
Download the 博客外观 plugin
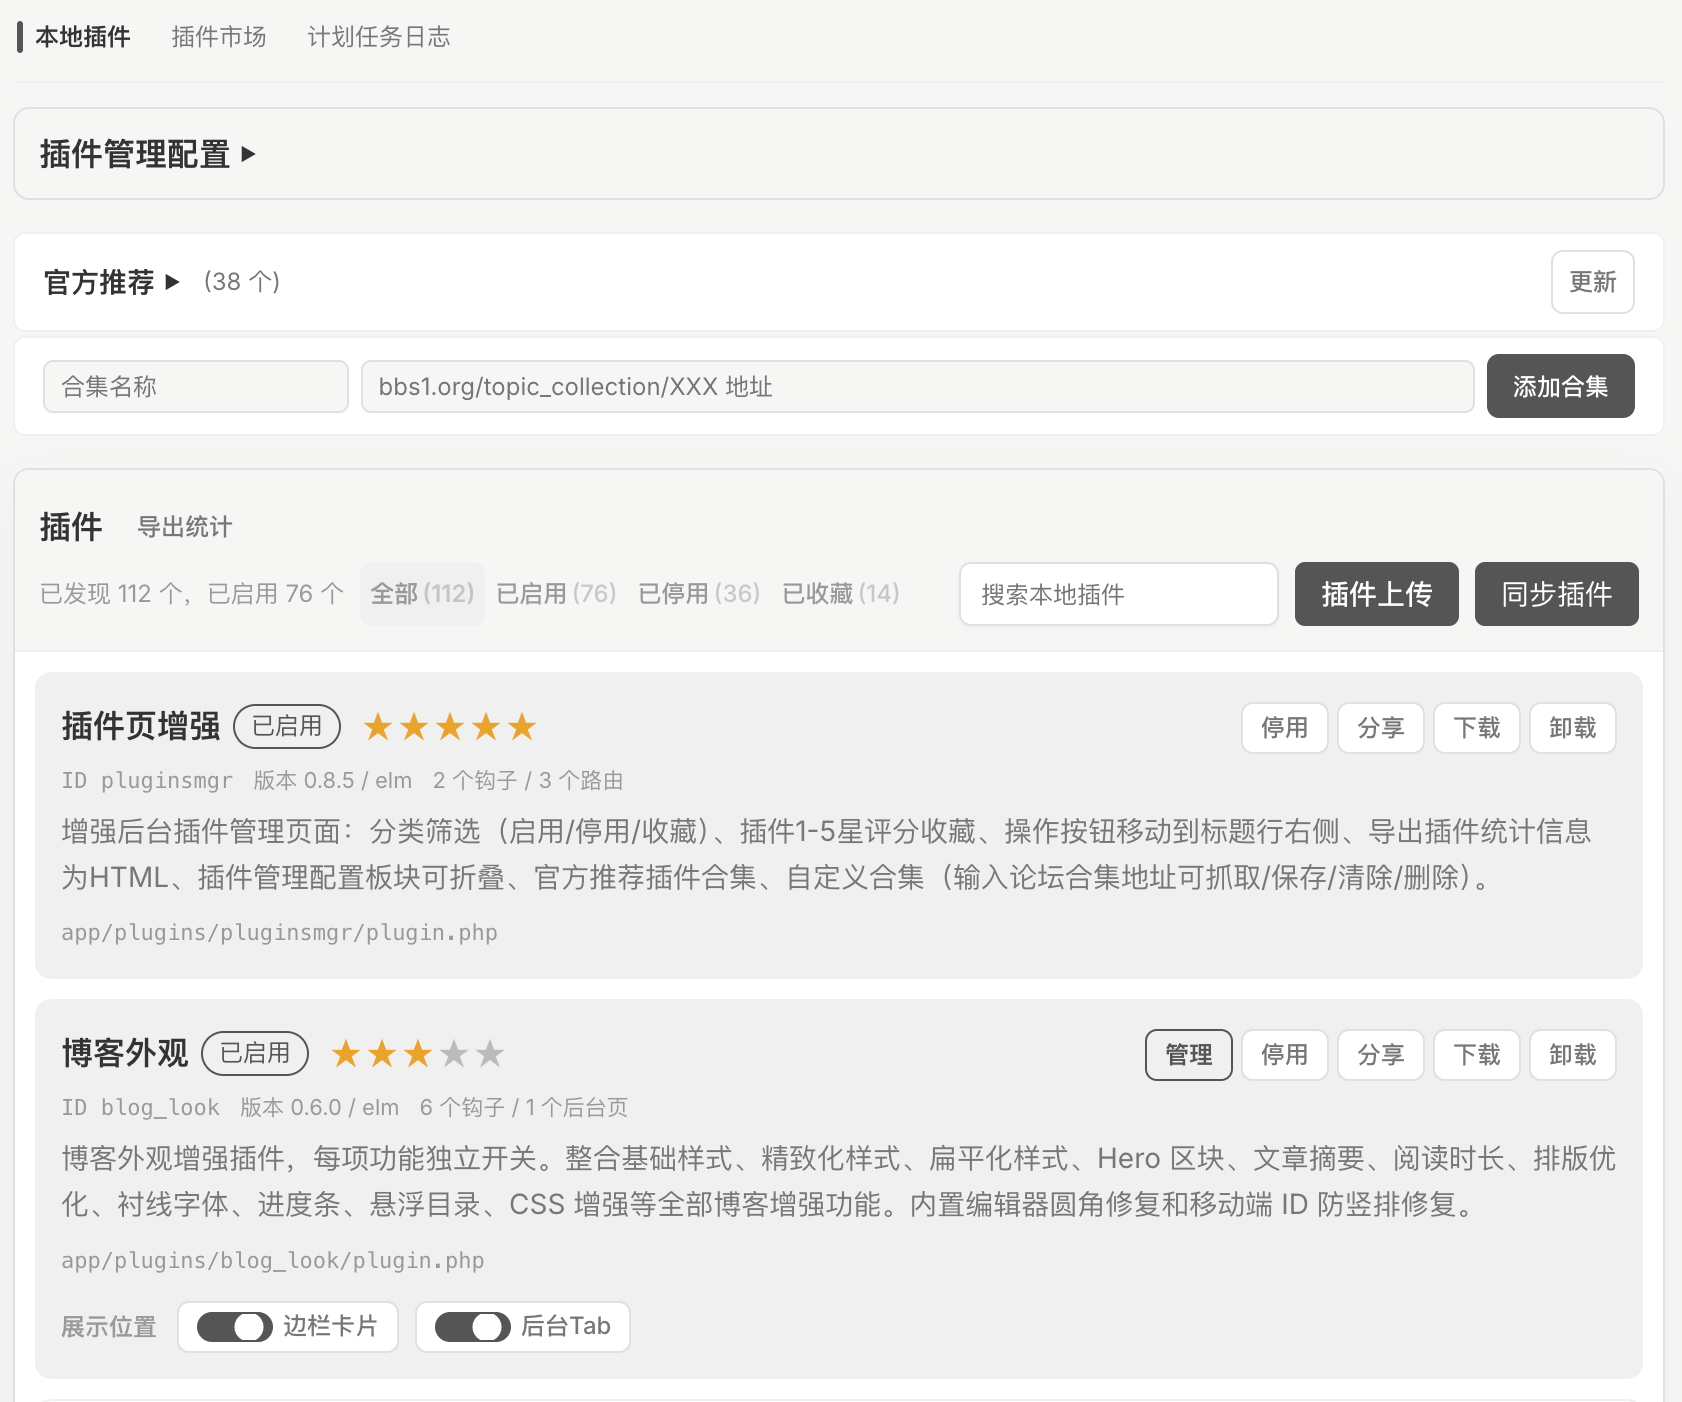pos(1477,1055)
